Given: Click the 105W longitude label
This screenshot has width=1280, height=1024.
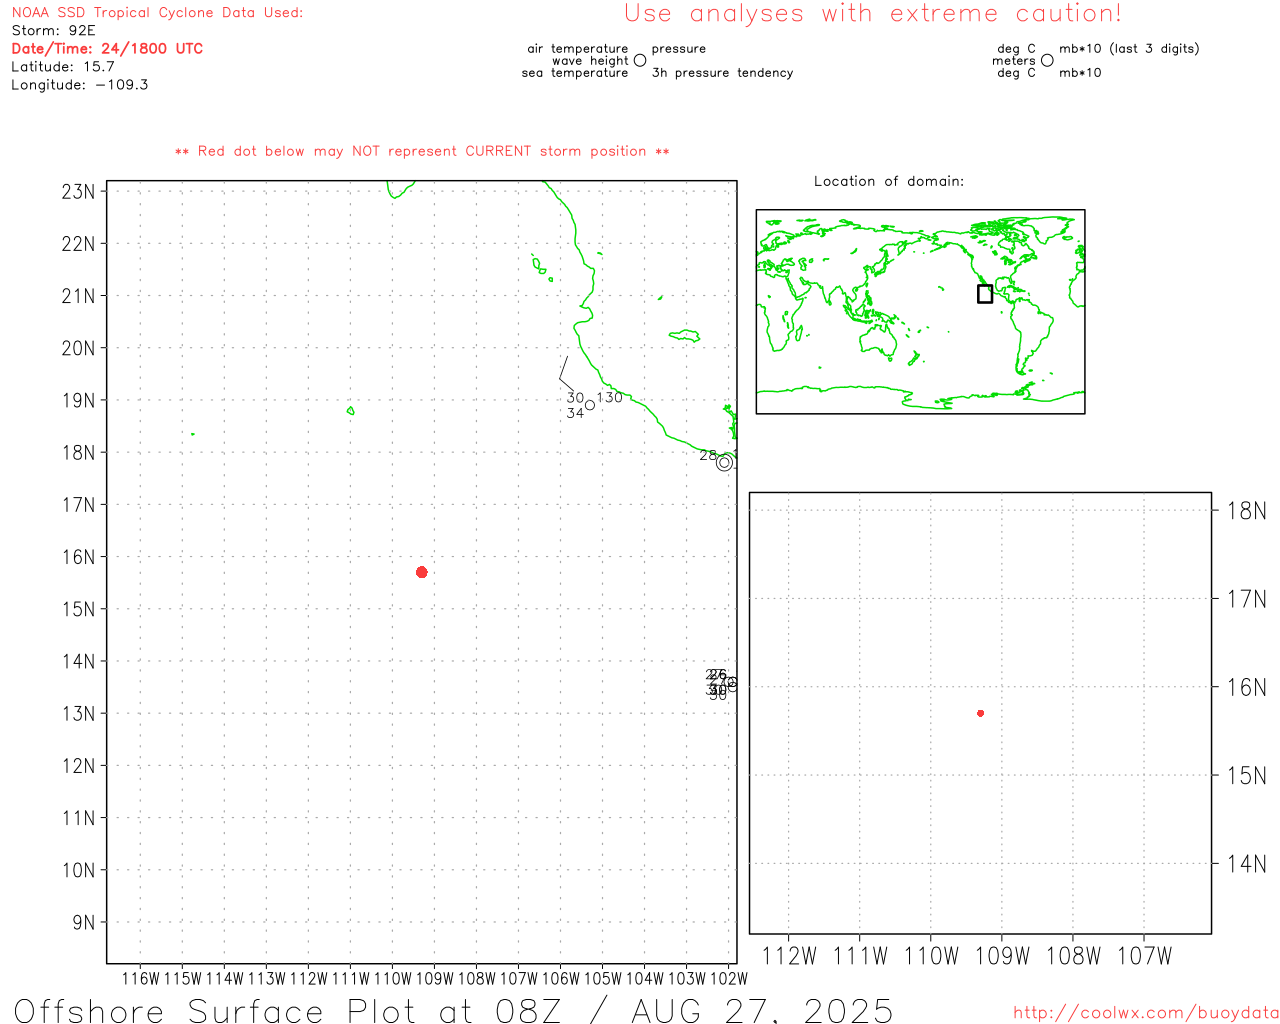Looking at the screenshot, I should pos(602,978).
